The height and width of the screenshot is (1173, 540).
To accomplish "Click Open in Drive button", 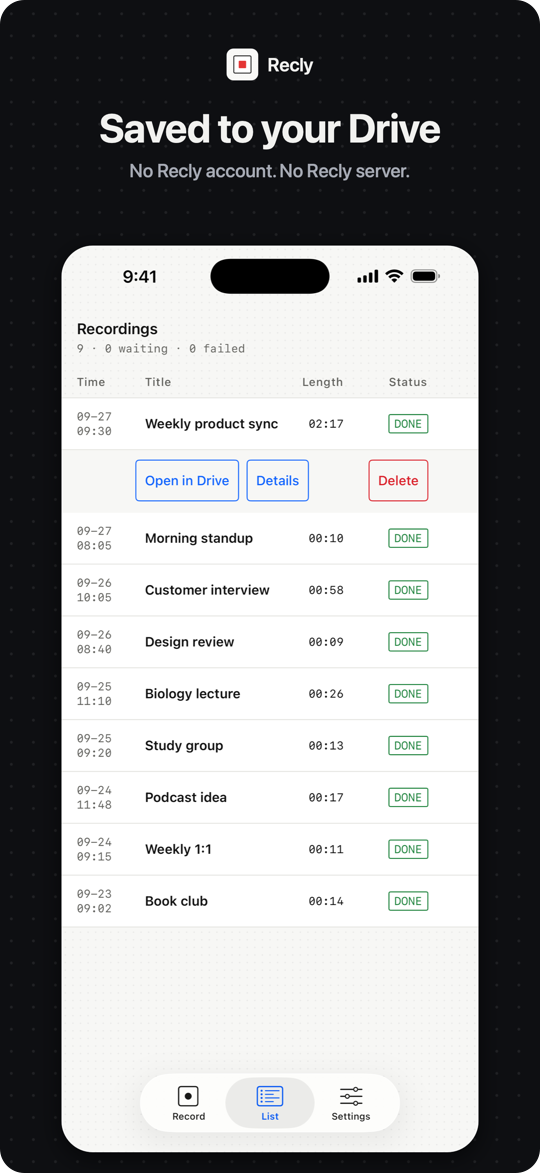I will 187,480.
